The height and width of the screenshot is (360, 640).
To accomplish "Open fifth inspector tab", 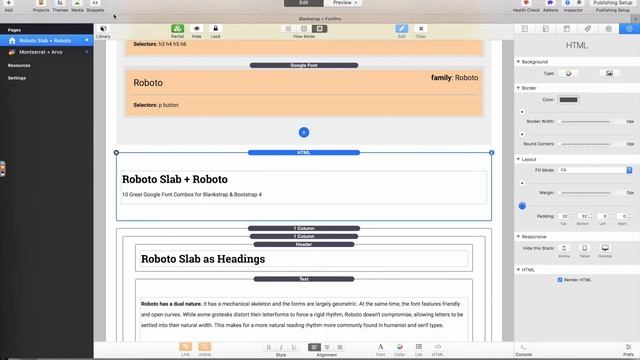I will click(x=608, y=29).
